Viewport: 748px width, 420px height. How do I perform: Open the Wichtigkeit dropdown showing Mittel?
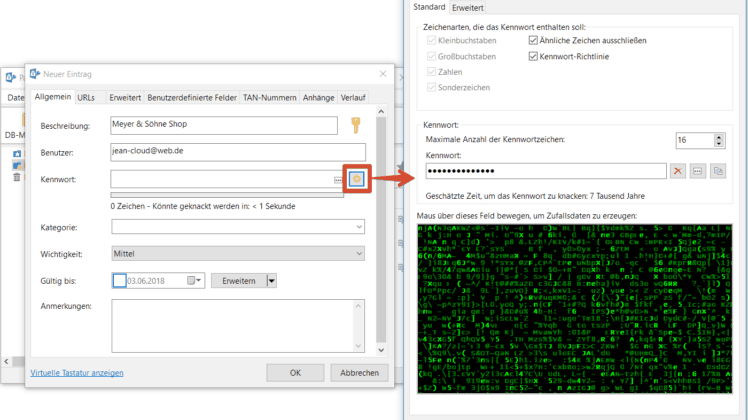click(x=359, y=253)
